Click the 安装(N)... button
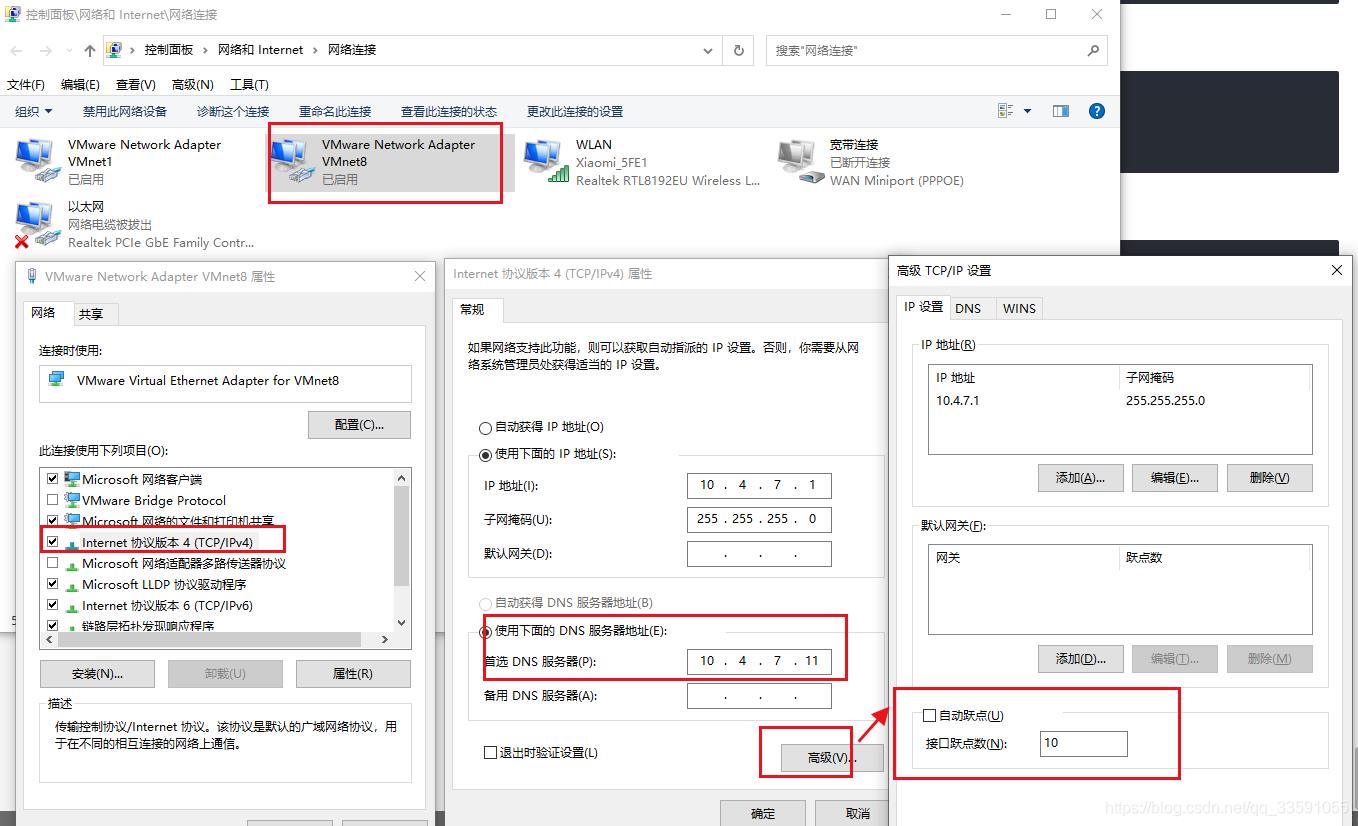Screen dimensions: 1358x826 click(97, 674)
